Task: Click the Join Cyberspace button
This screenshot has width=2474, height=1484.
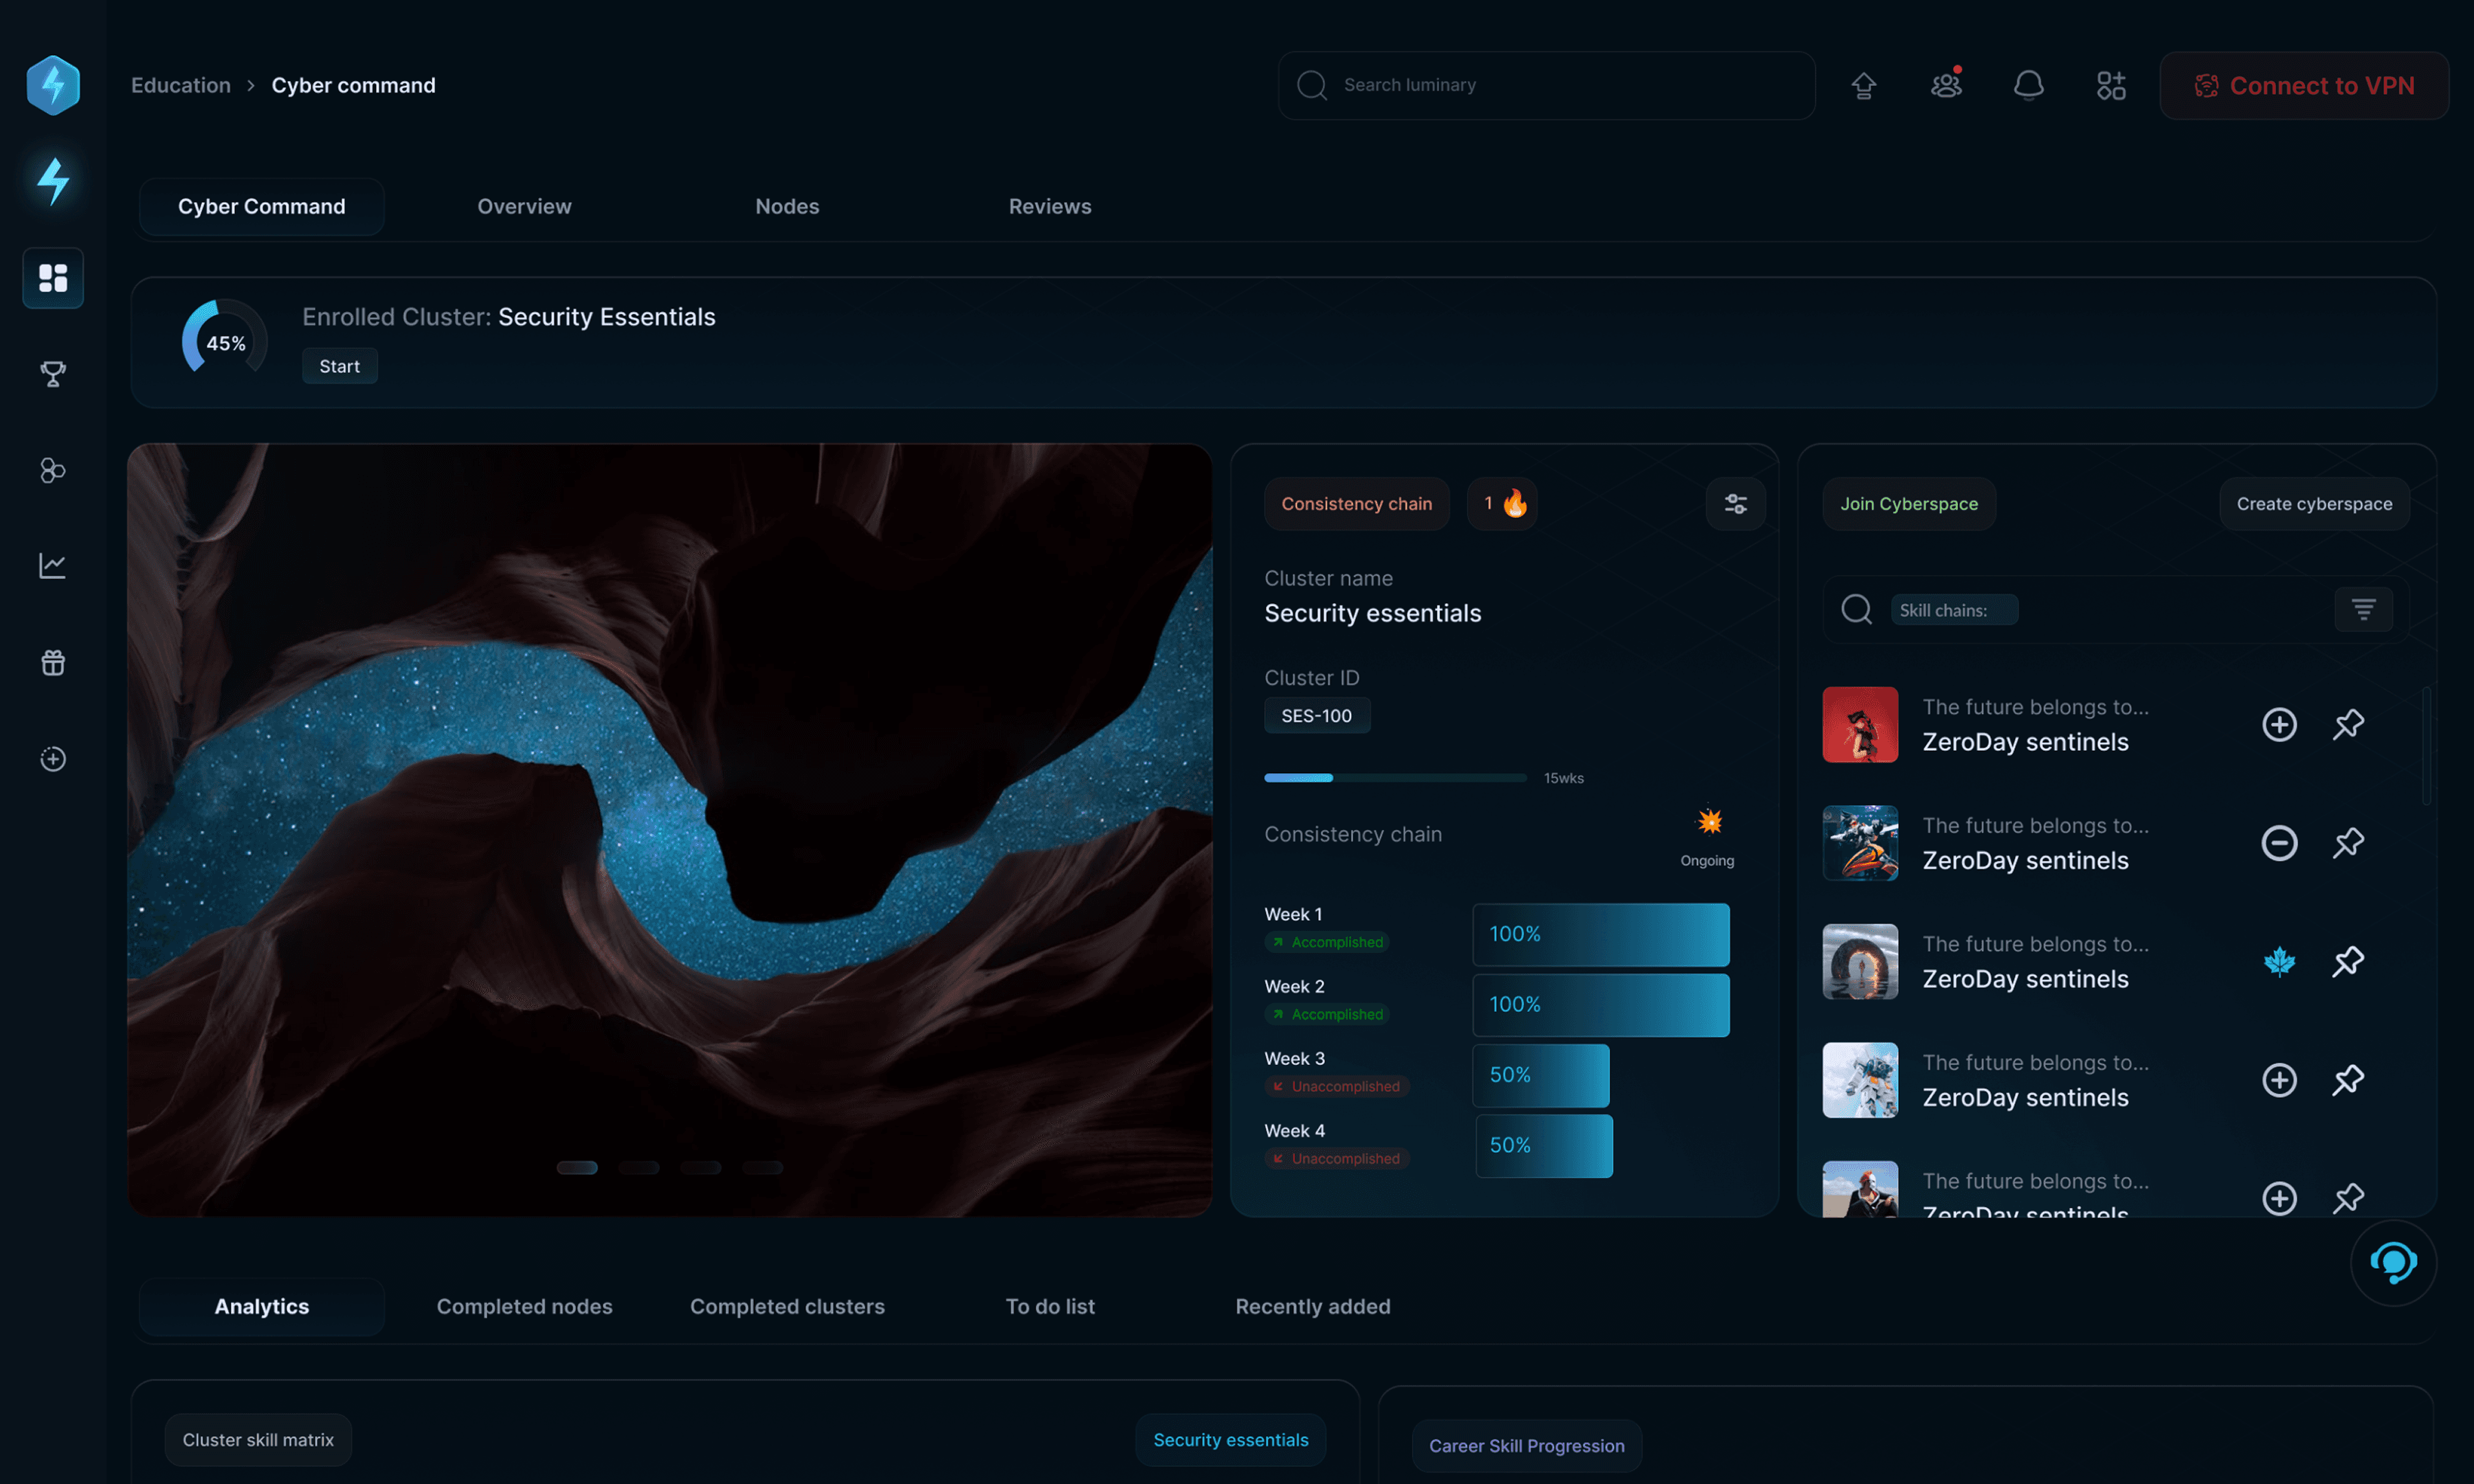Action: click(1908, 503)
